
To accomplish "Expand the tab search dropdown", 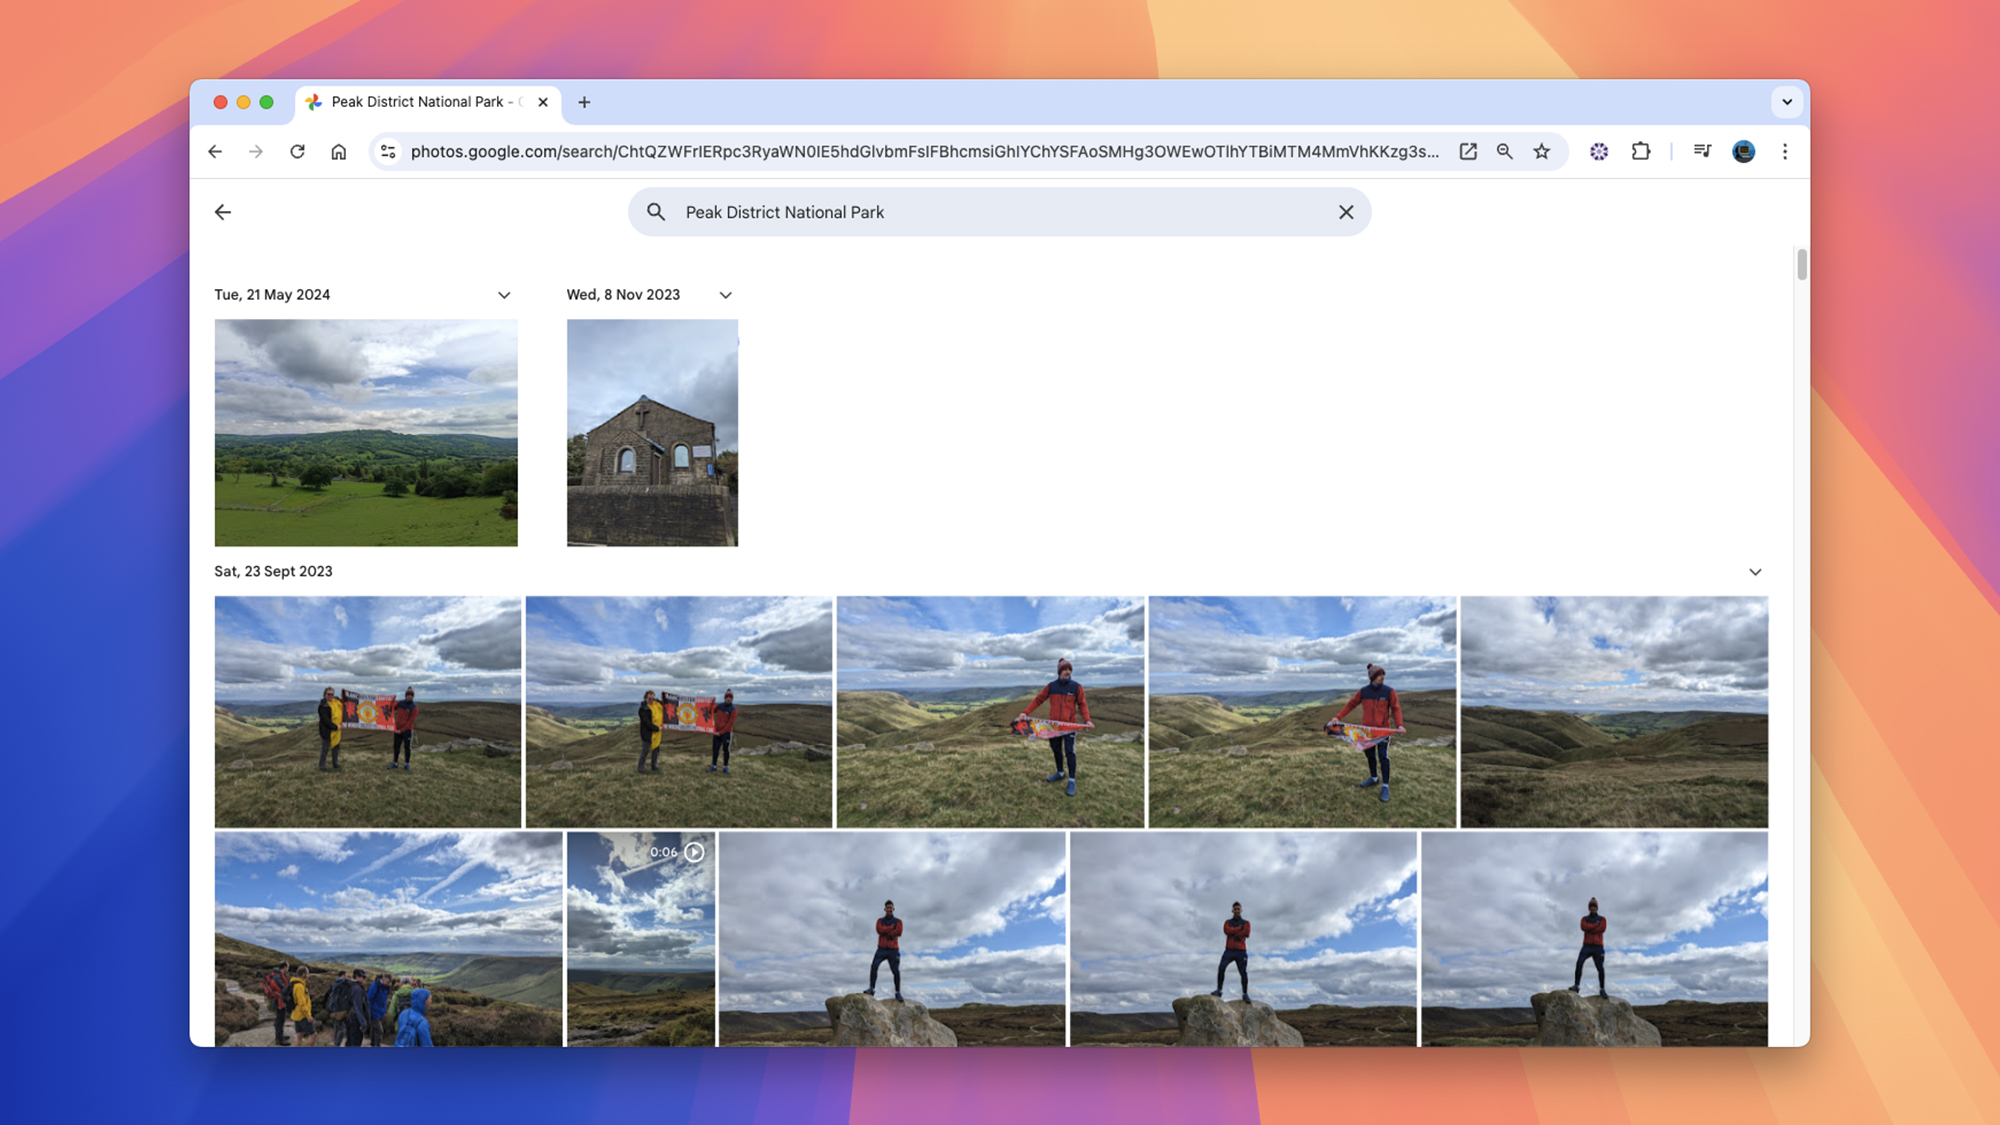I will [x=1787, y=102].
